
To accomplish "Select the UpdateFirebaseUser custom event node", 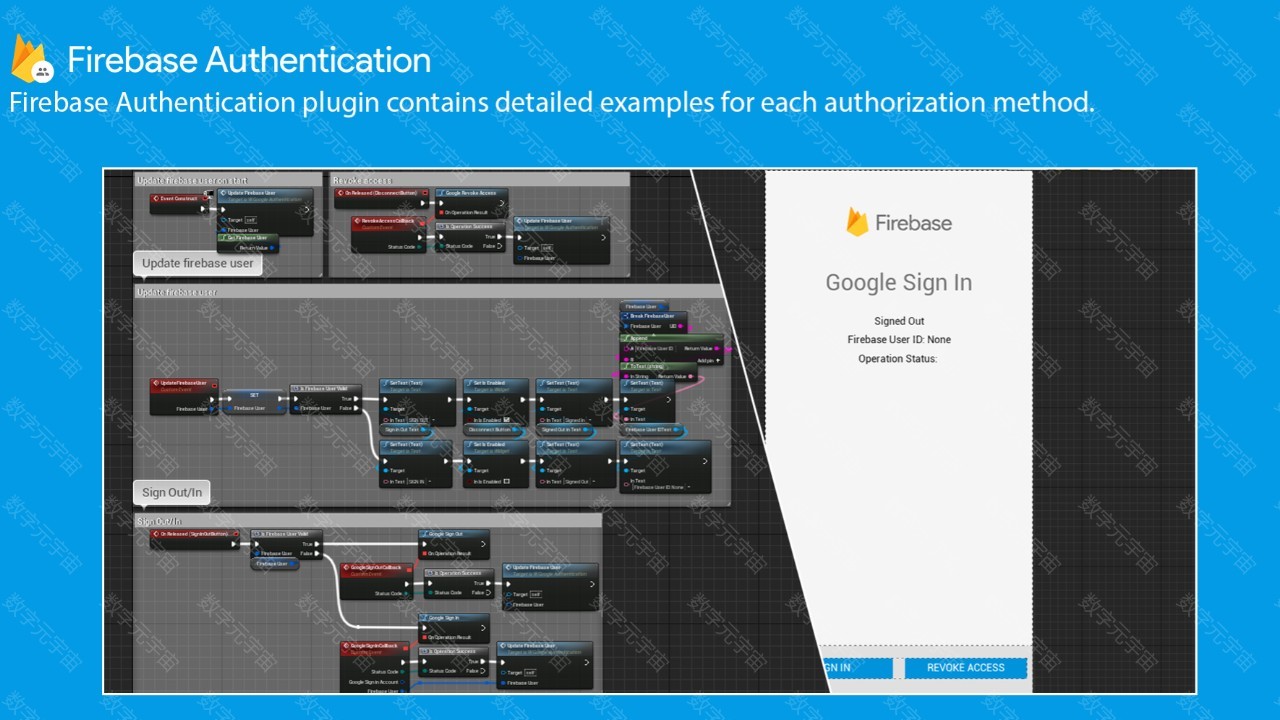I will pos(184,395).
